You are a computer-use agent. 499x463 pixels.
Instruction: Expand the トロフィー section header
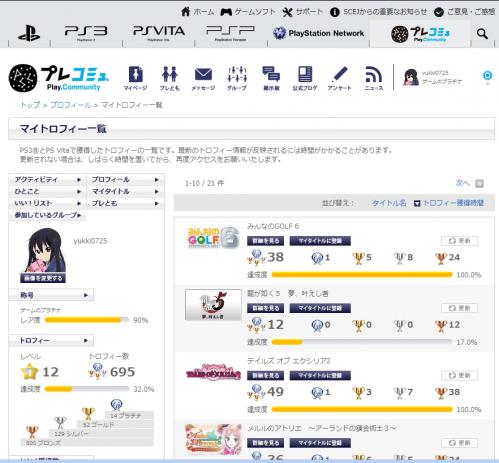51,340
